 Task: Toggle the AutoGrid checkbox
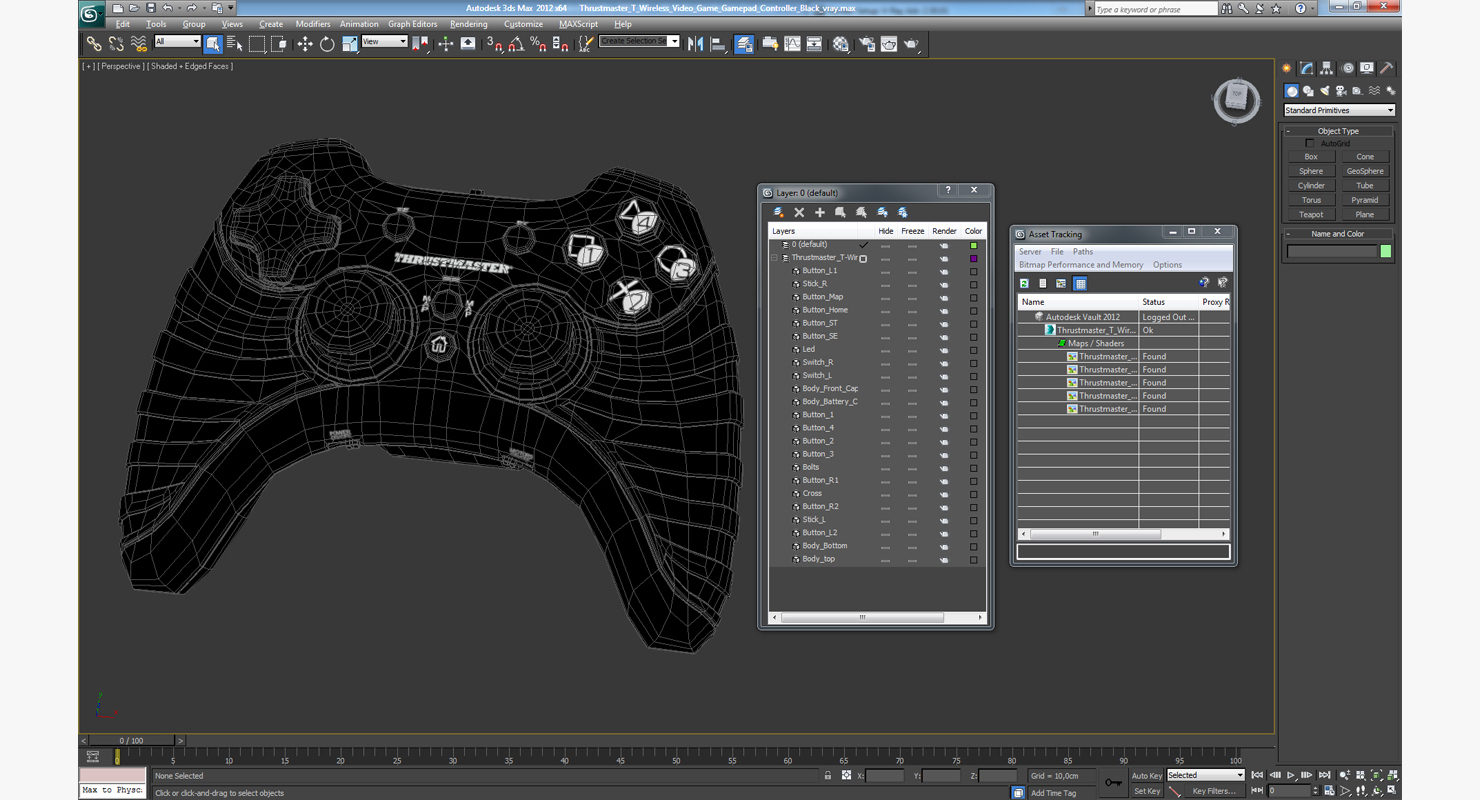click(x=1310, y=143)
